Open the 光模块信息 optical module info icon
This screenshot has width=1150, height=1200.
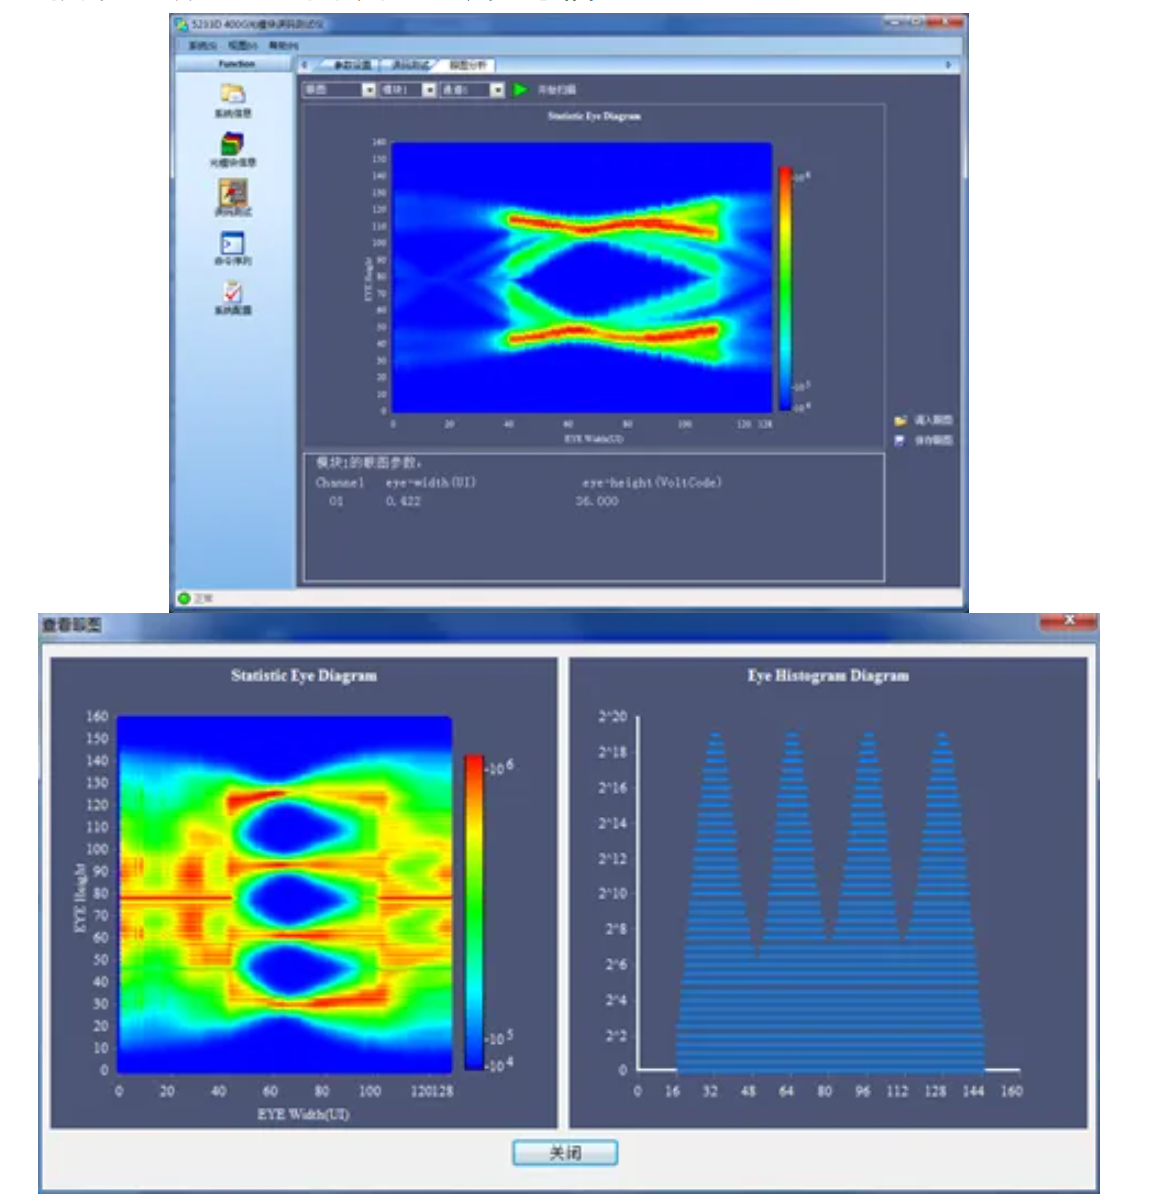(233, 145)
